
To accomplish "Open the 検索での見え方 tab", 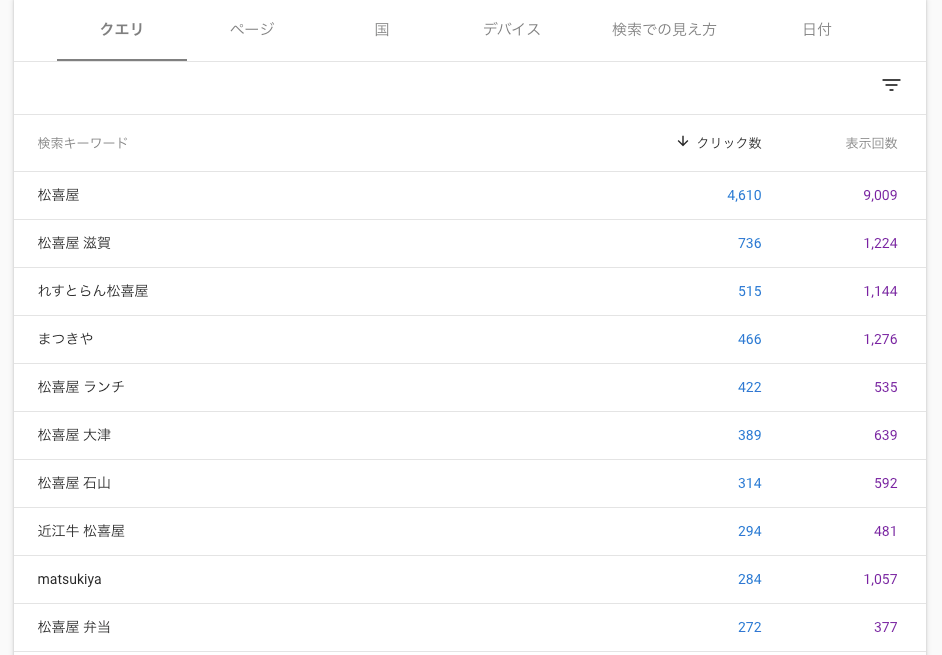I will click(x=664, y=30).
